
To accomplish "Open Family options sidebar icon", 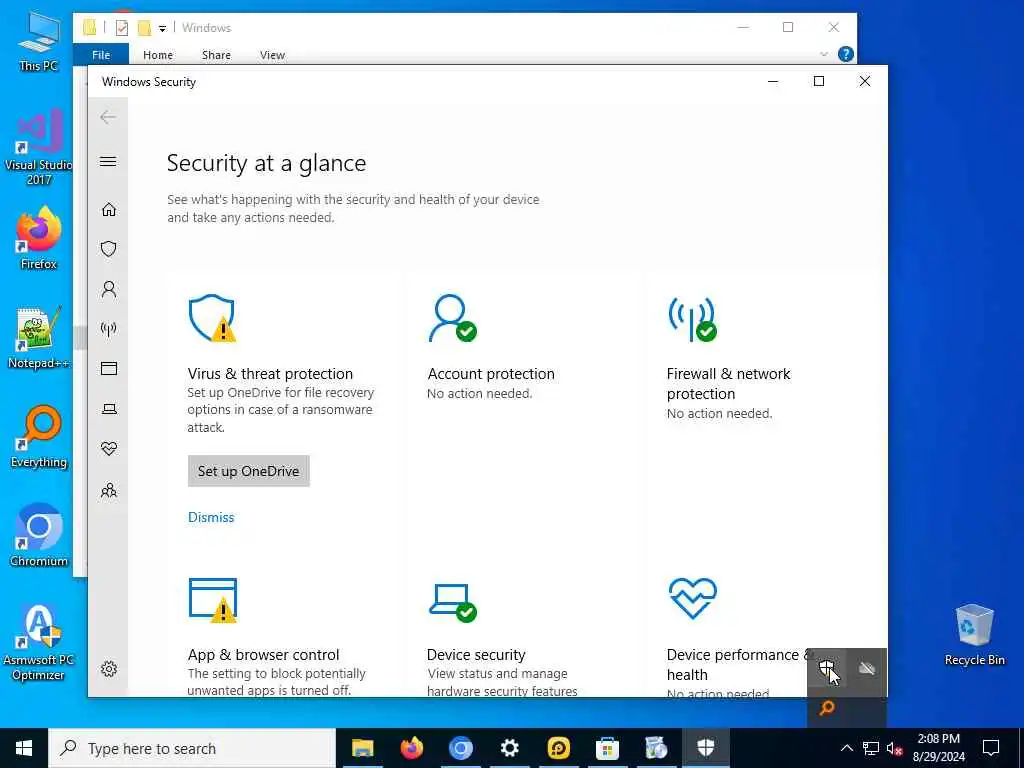I will [108, 490].
